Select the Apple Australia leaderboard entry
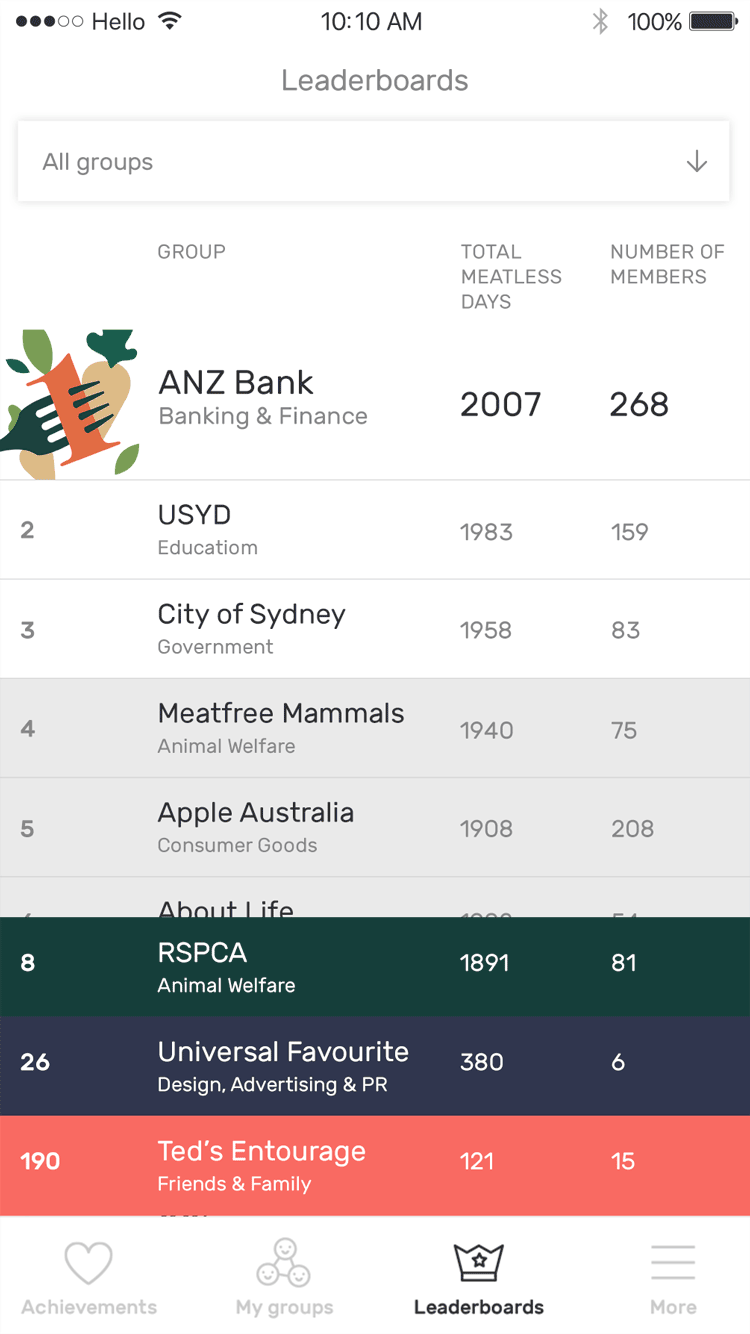The image size is (750, 1334). [x=375, y=827]
